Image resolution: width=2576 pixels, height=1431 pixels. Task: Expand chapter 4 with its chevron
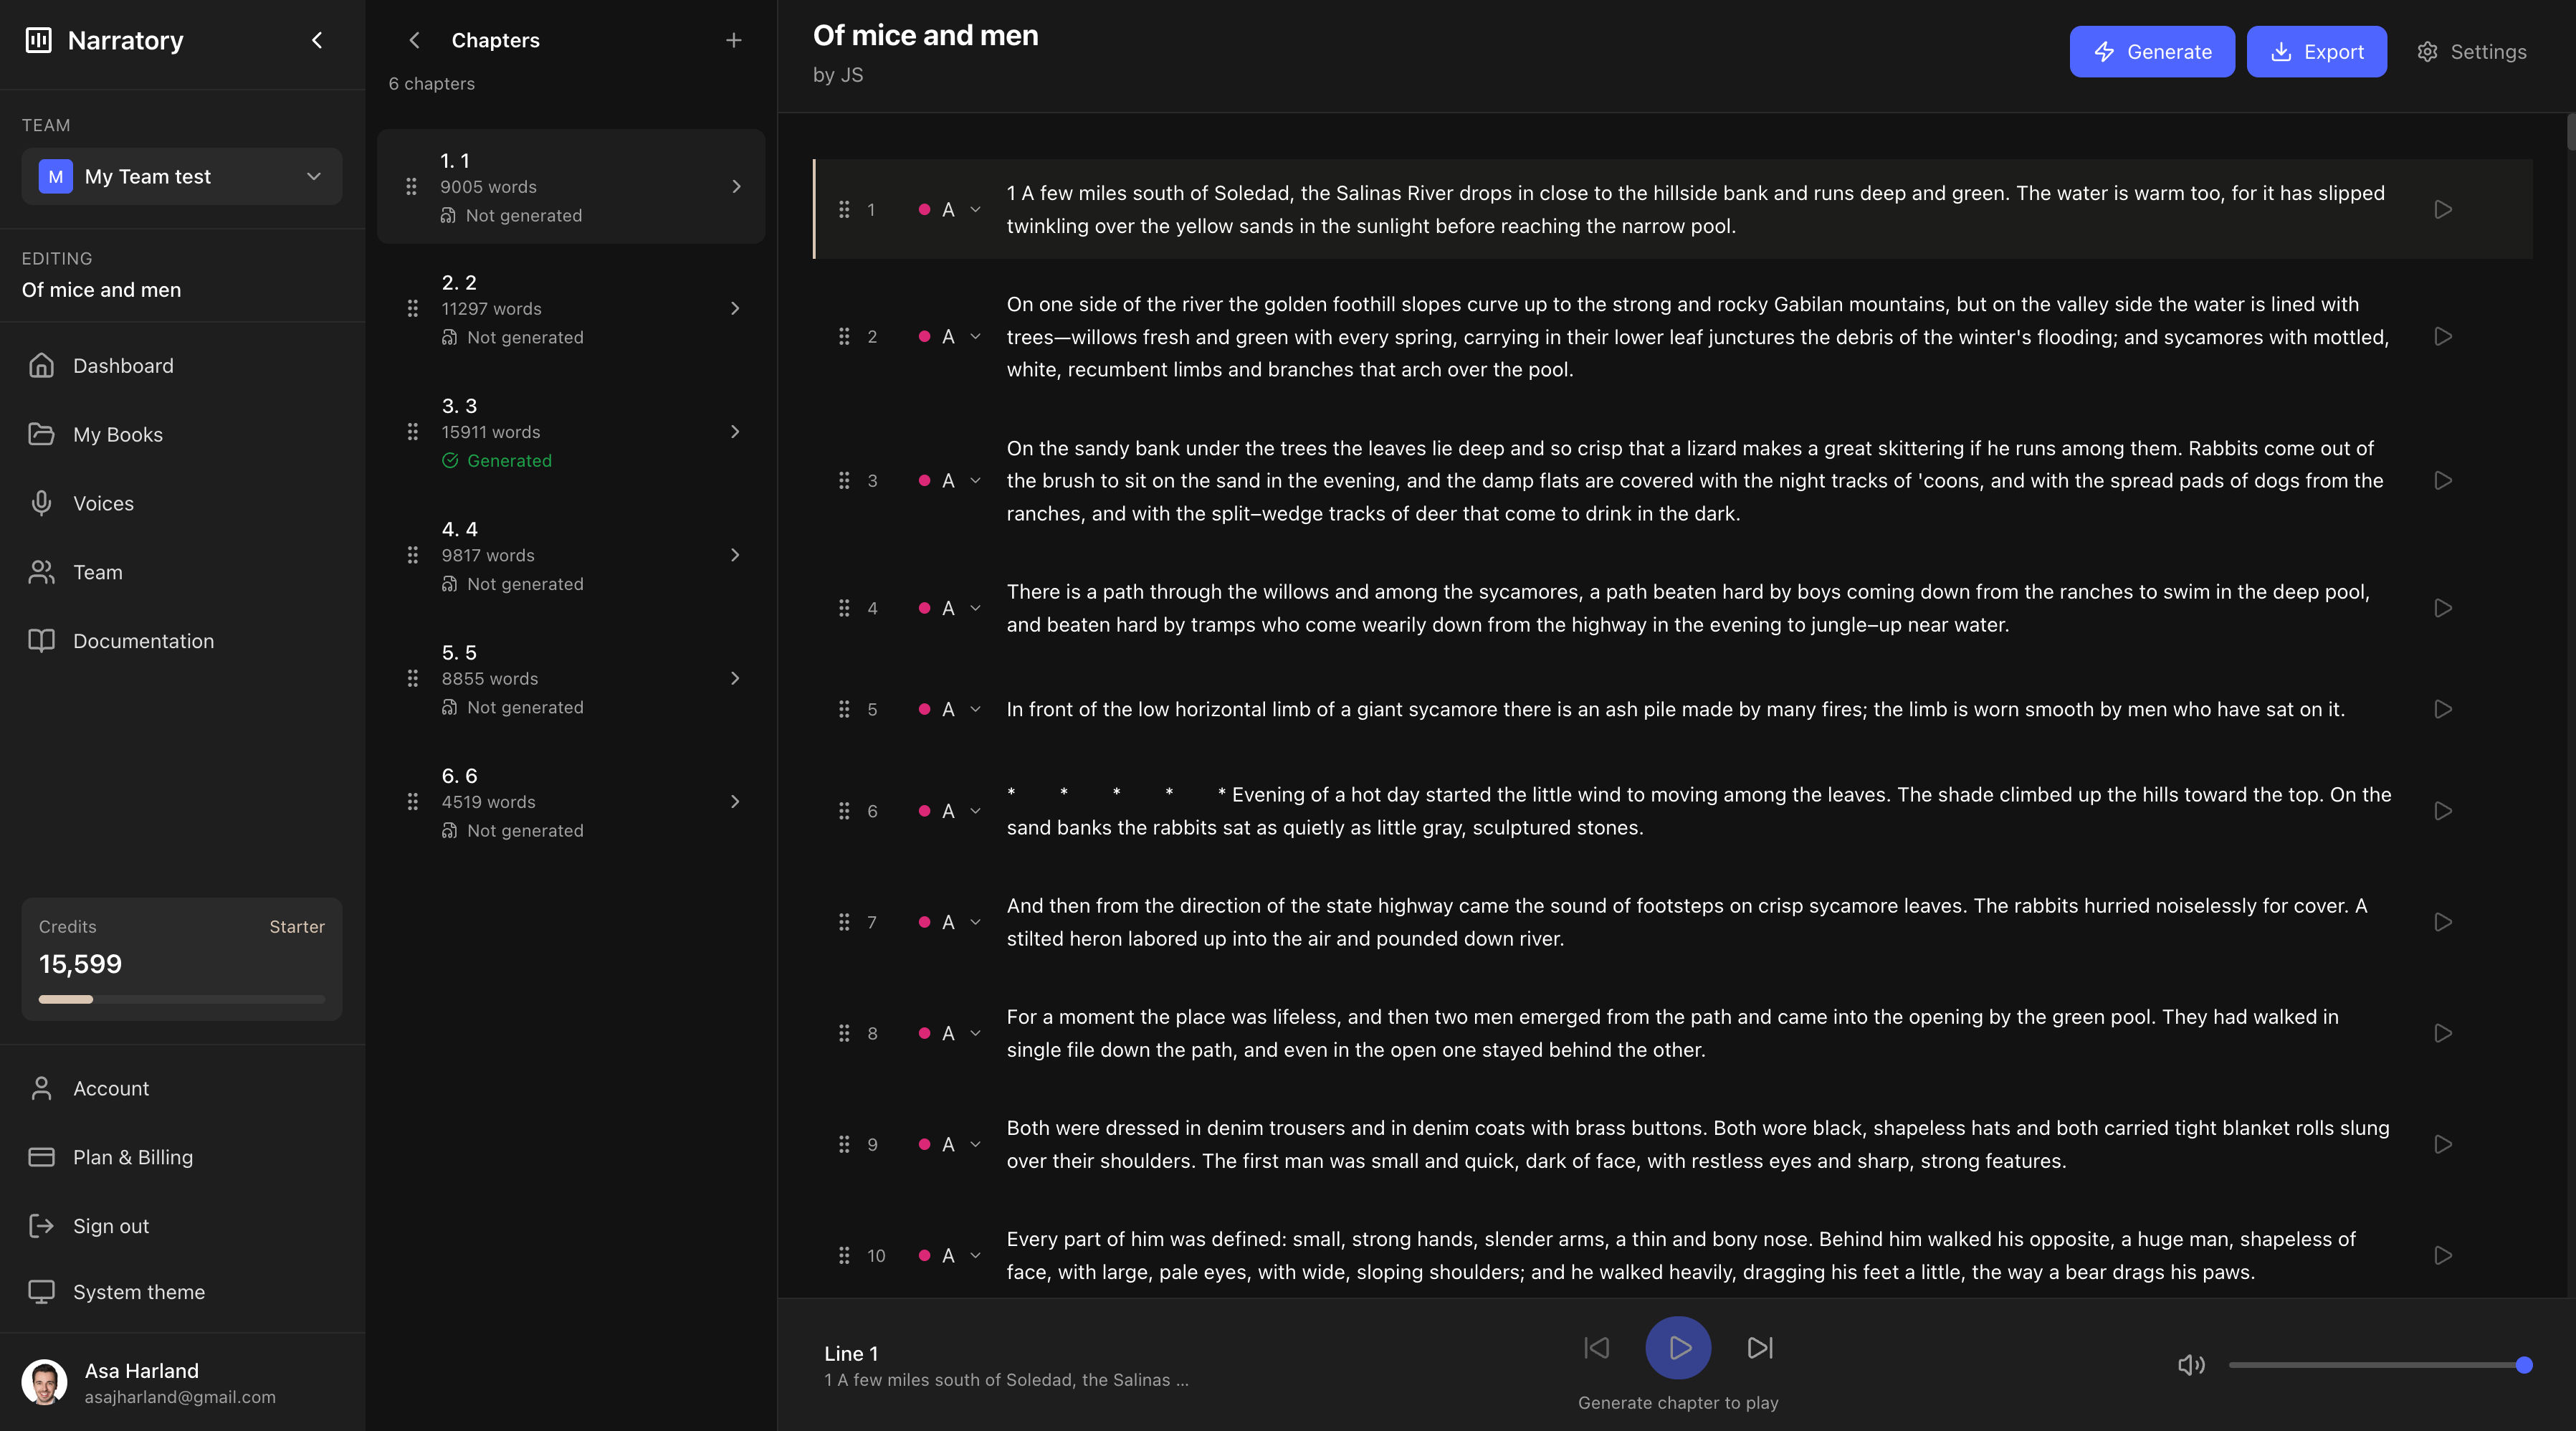pos(735,555)
